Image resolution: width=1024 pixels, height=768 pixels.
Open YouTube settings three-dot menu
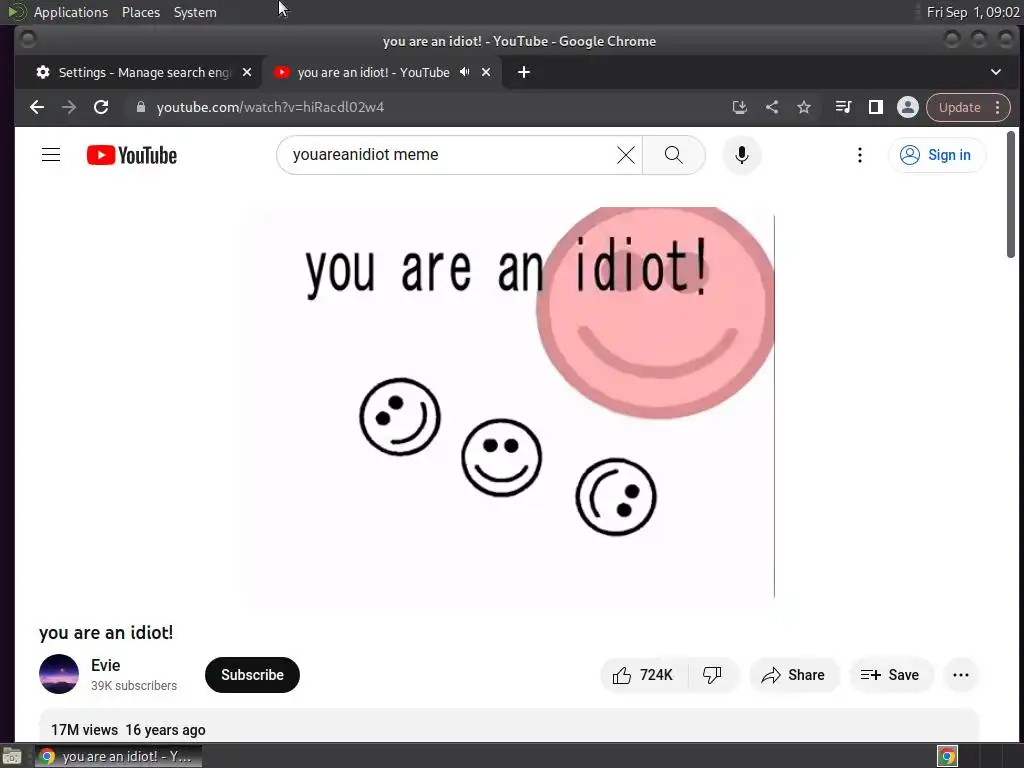859,155
